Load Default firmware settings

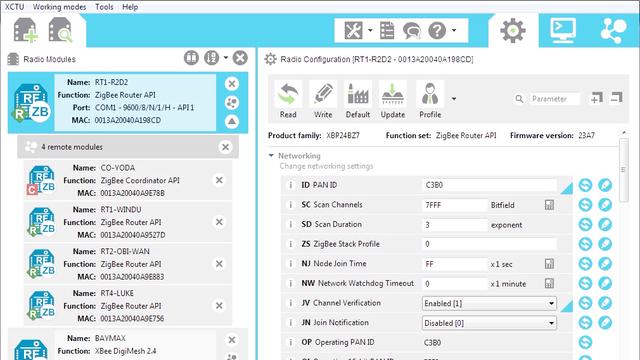point(358,100)
